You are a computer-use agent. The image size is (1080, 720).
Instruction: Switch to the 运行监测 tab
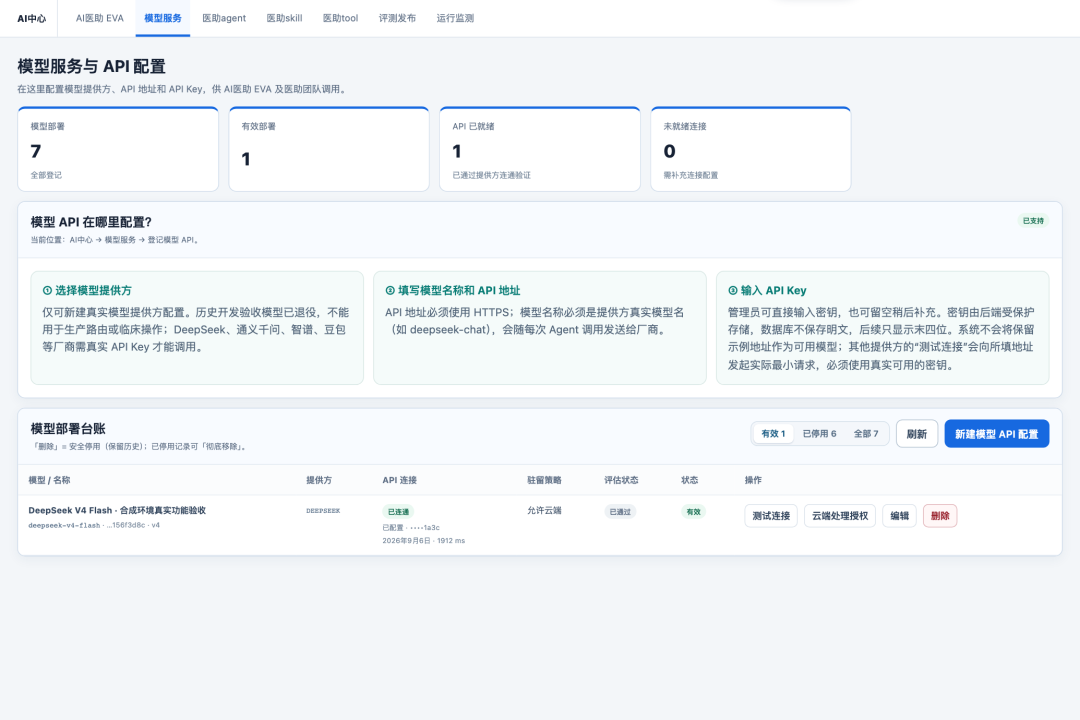tap(455, 19)
